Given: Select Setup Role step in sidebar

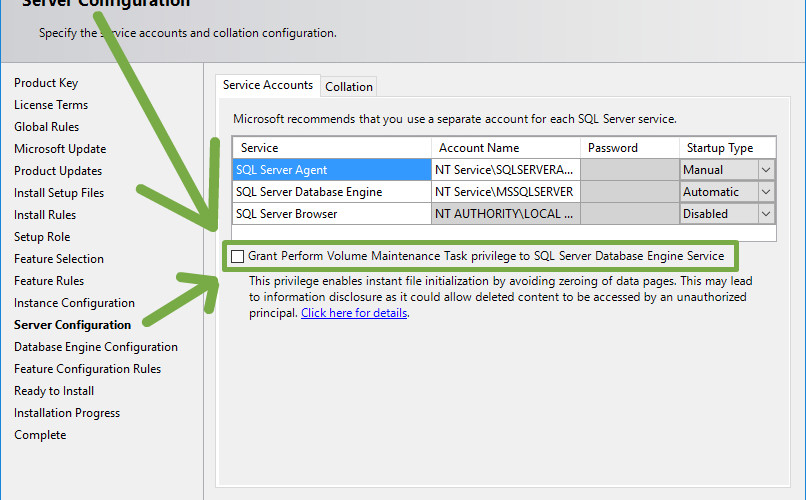Looking at the screenshot, I should pyautogui.click(x=42, y=237).
